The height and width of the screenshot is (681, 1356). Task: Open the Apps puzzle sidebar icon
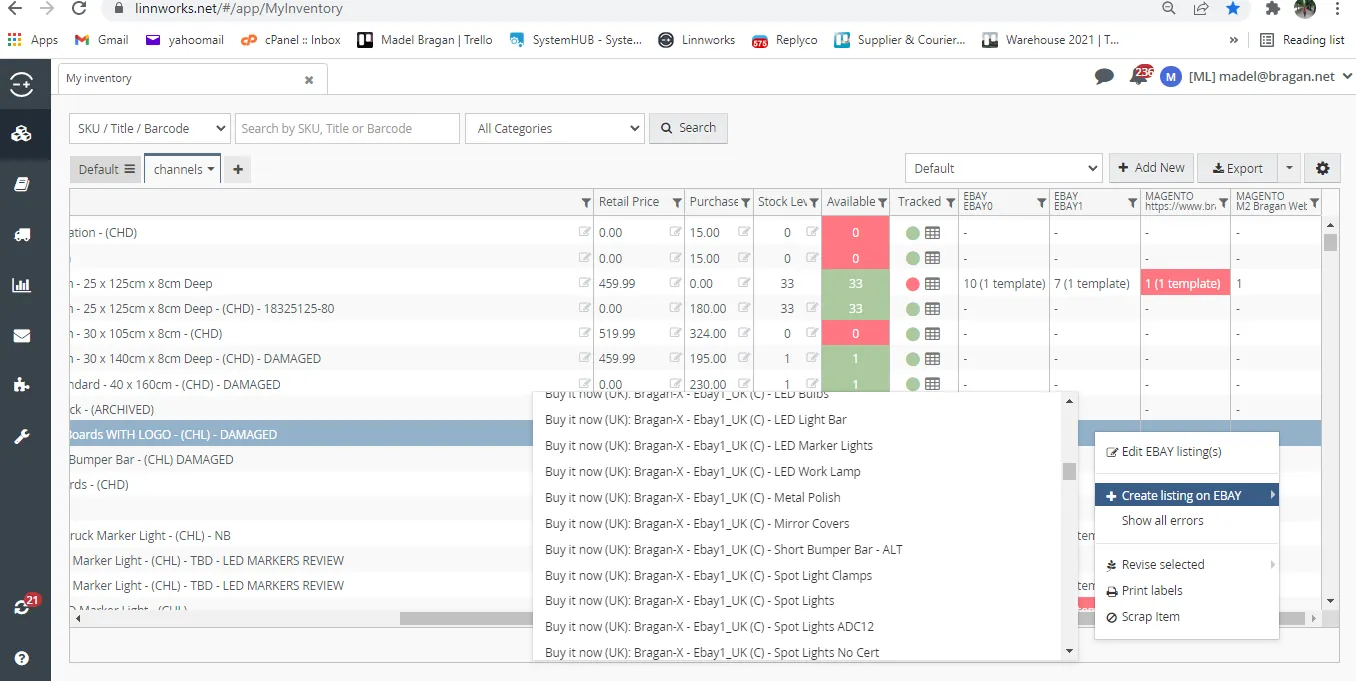(21, 385)
